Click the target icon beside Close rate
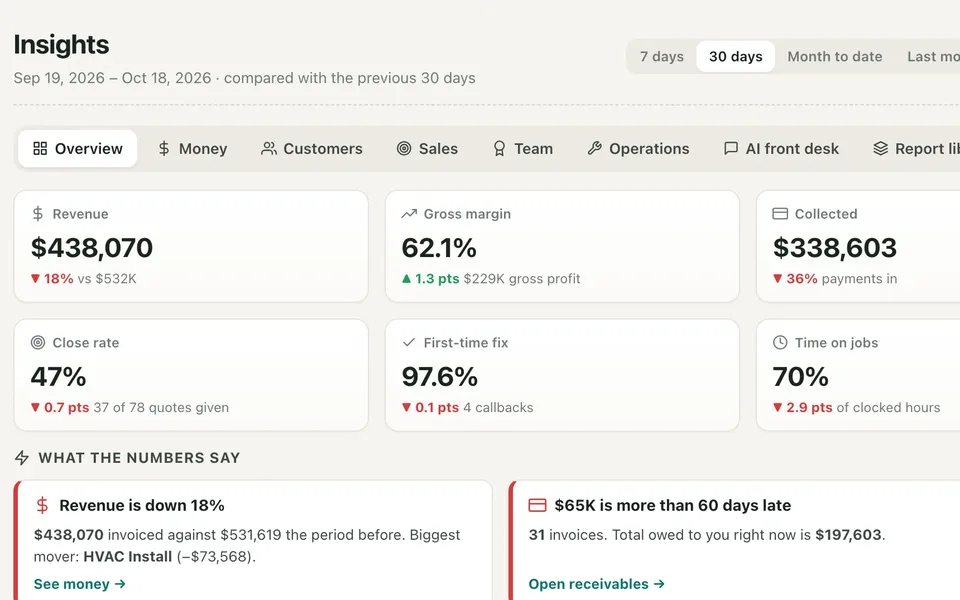This screenshot has height=600, width=960. pos(38,342)
